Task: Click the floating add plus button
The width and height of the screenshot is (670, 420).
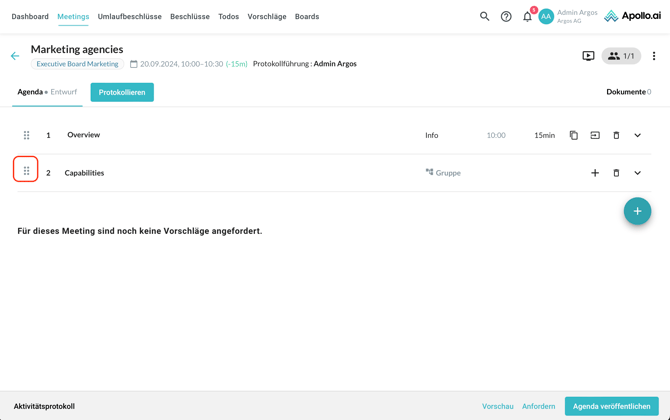Action: (x=637, y=211)
